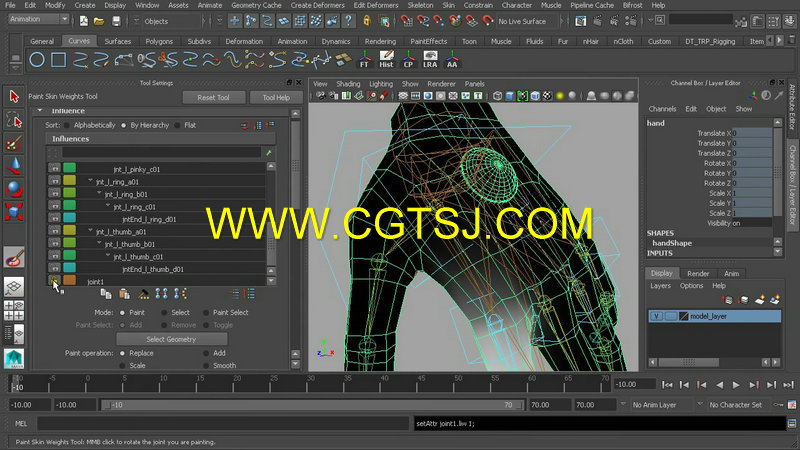Collapse jnt_l_ring_c01 hierarchy
The height and width of the screenshot is (450, 800).
[x=108, y=206]
